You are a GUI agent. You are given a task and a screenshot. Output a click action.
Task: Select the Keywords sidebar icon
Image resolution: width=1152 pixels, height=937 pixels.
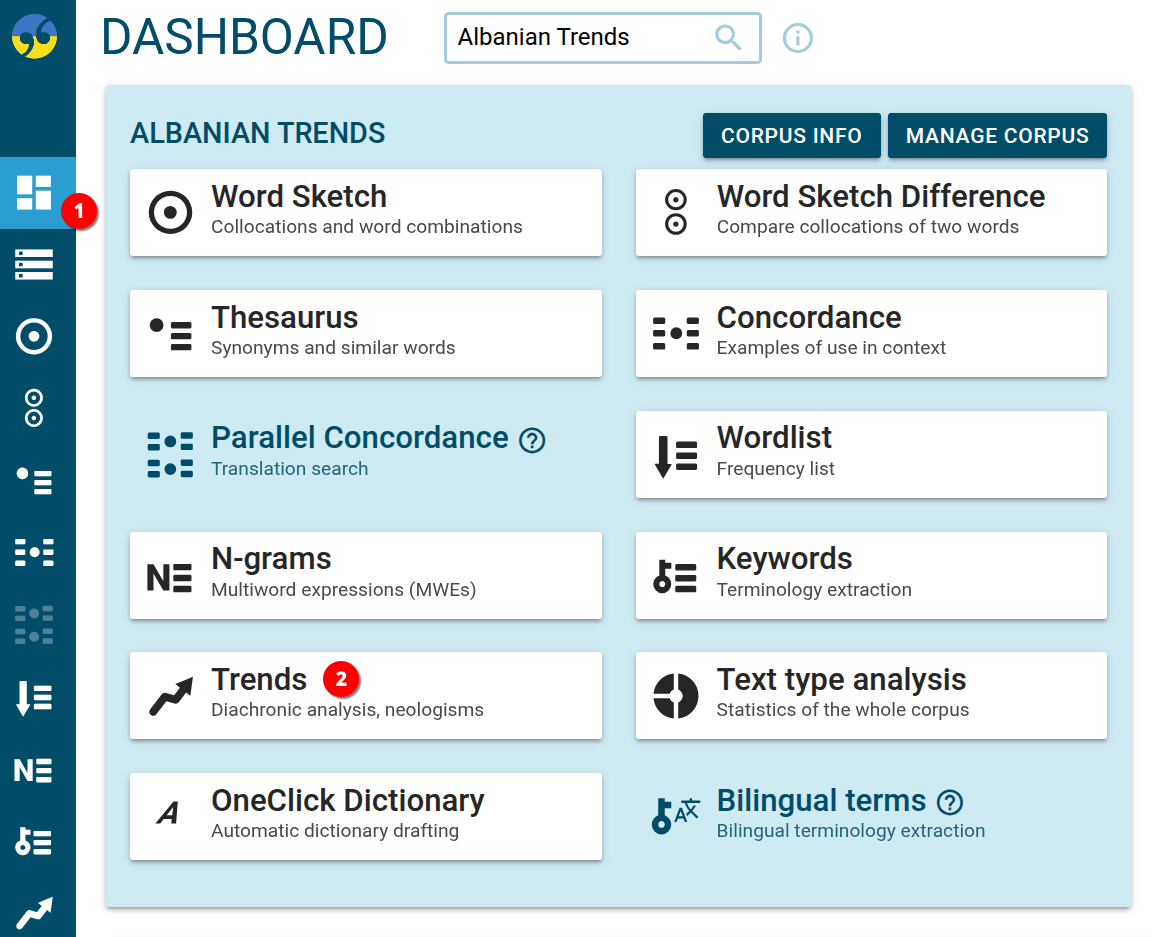pos(35,841)
